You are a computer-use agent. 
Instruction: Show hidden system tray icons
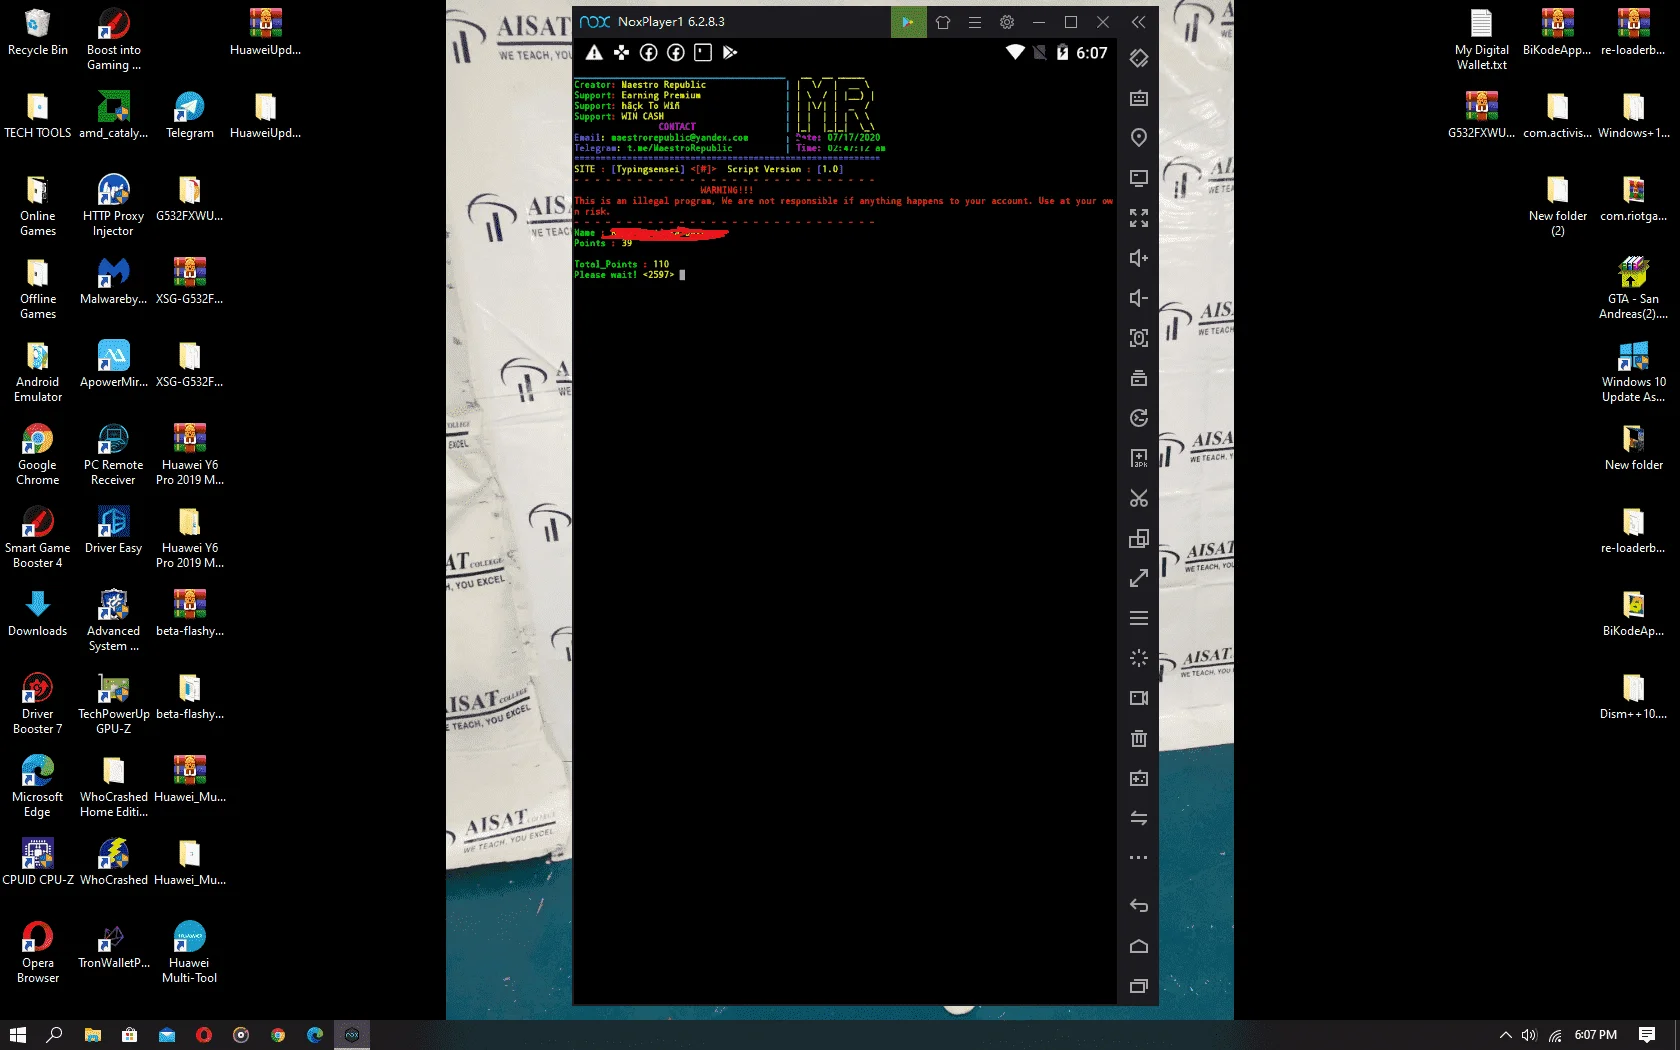1505,1035
